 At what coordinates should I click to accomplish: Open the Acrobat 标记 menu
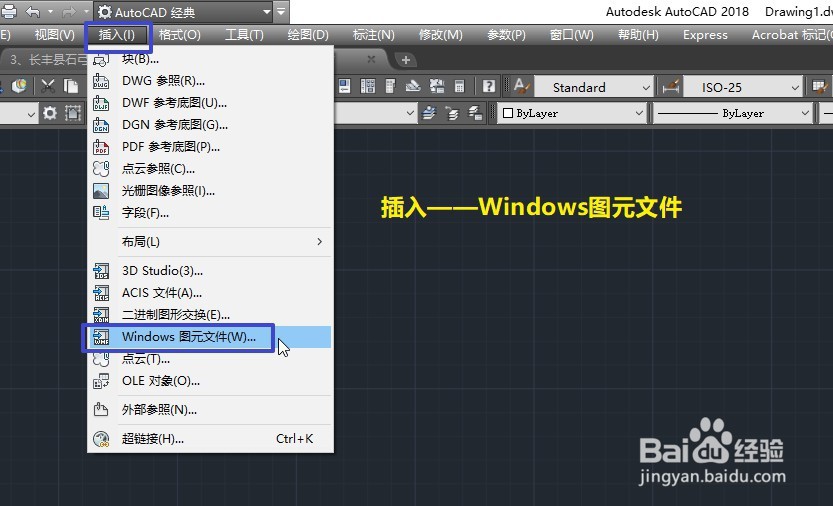pyautogui.click(x=792, y=35)
